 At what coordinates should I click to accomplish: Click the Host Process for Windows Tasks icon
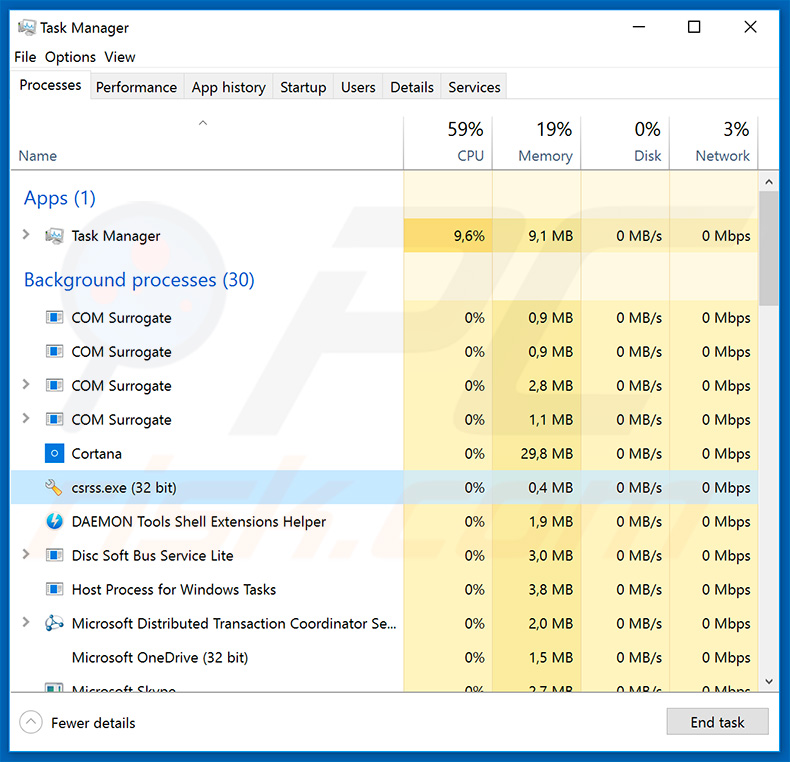54,590
